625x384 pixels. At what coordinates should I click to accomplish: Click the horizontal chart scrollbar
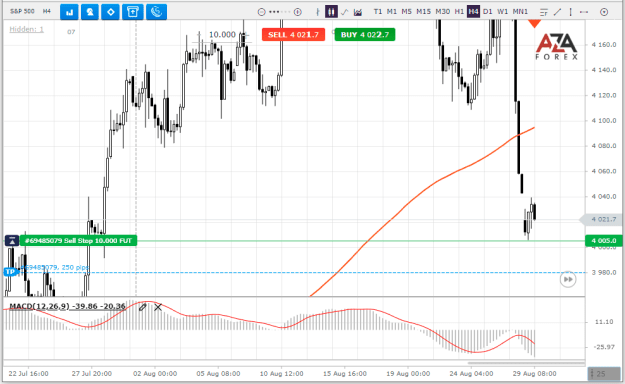pos(526,363)
